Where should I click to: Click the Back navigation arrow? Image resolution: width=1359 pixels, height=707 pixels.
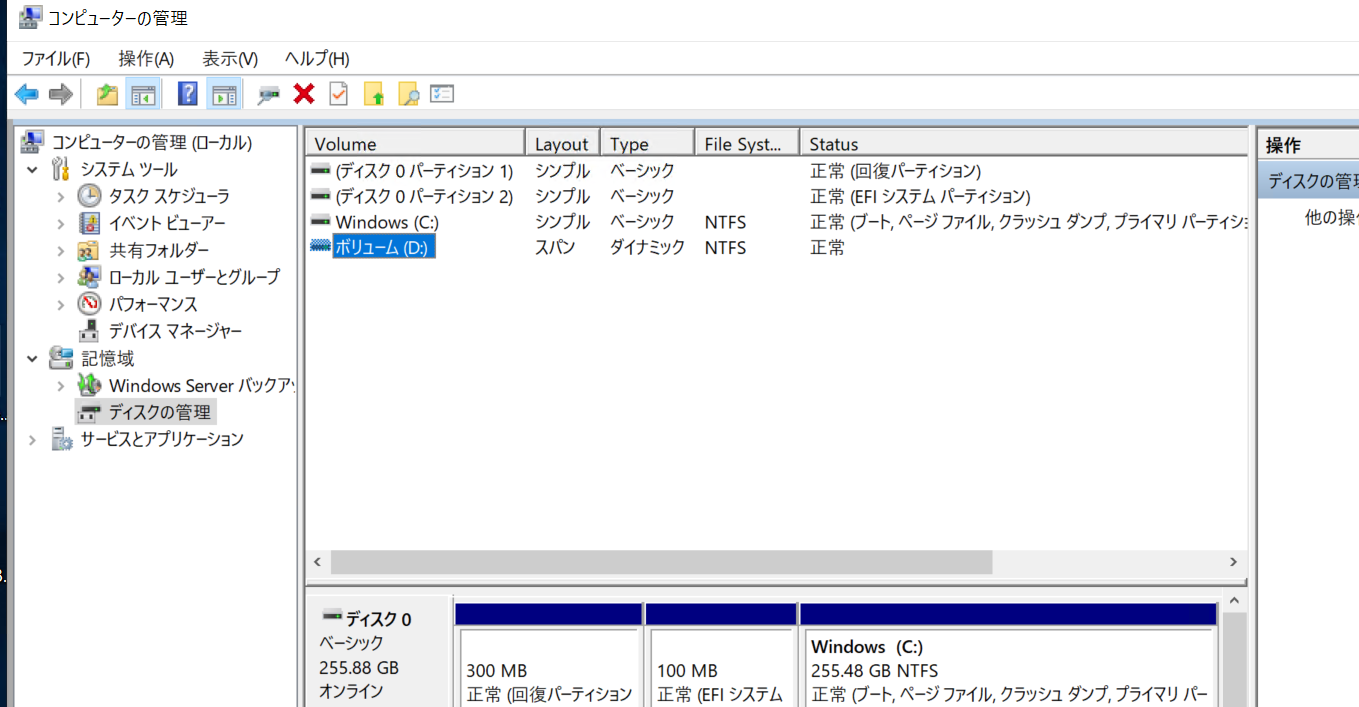(x=27, y=93)
